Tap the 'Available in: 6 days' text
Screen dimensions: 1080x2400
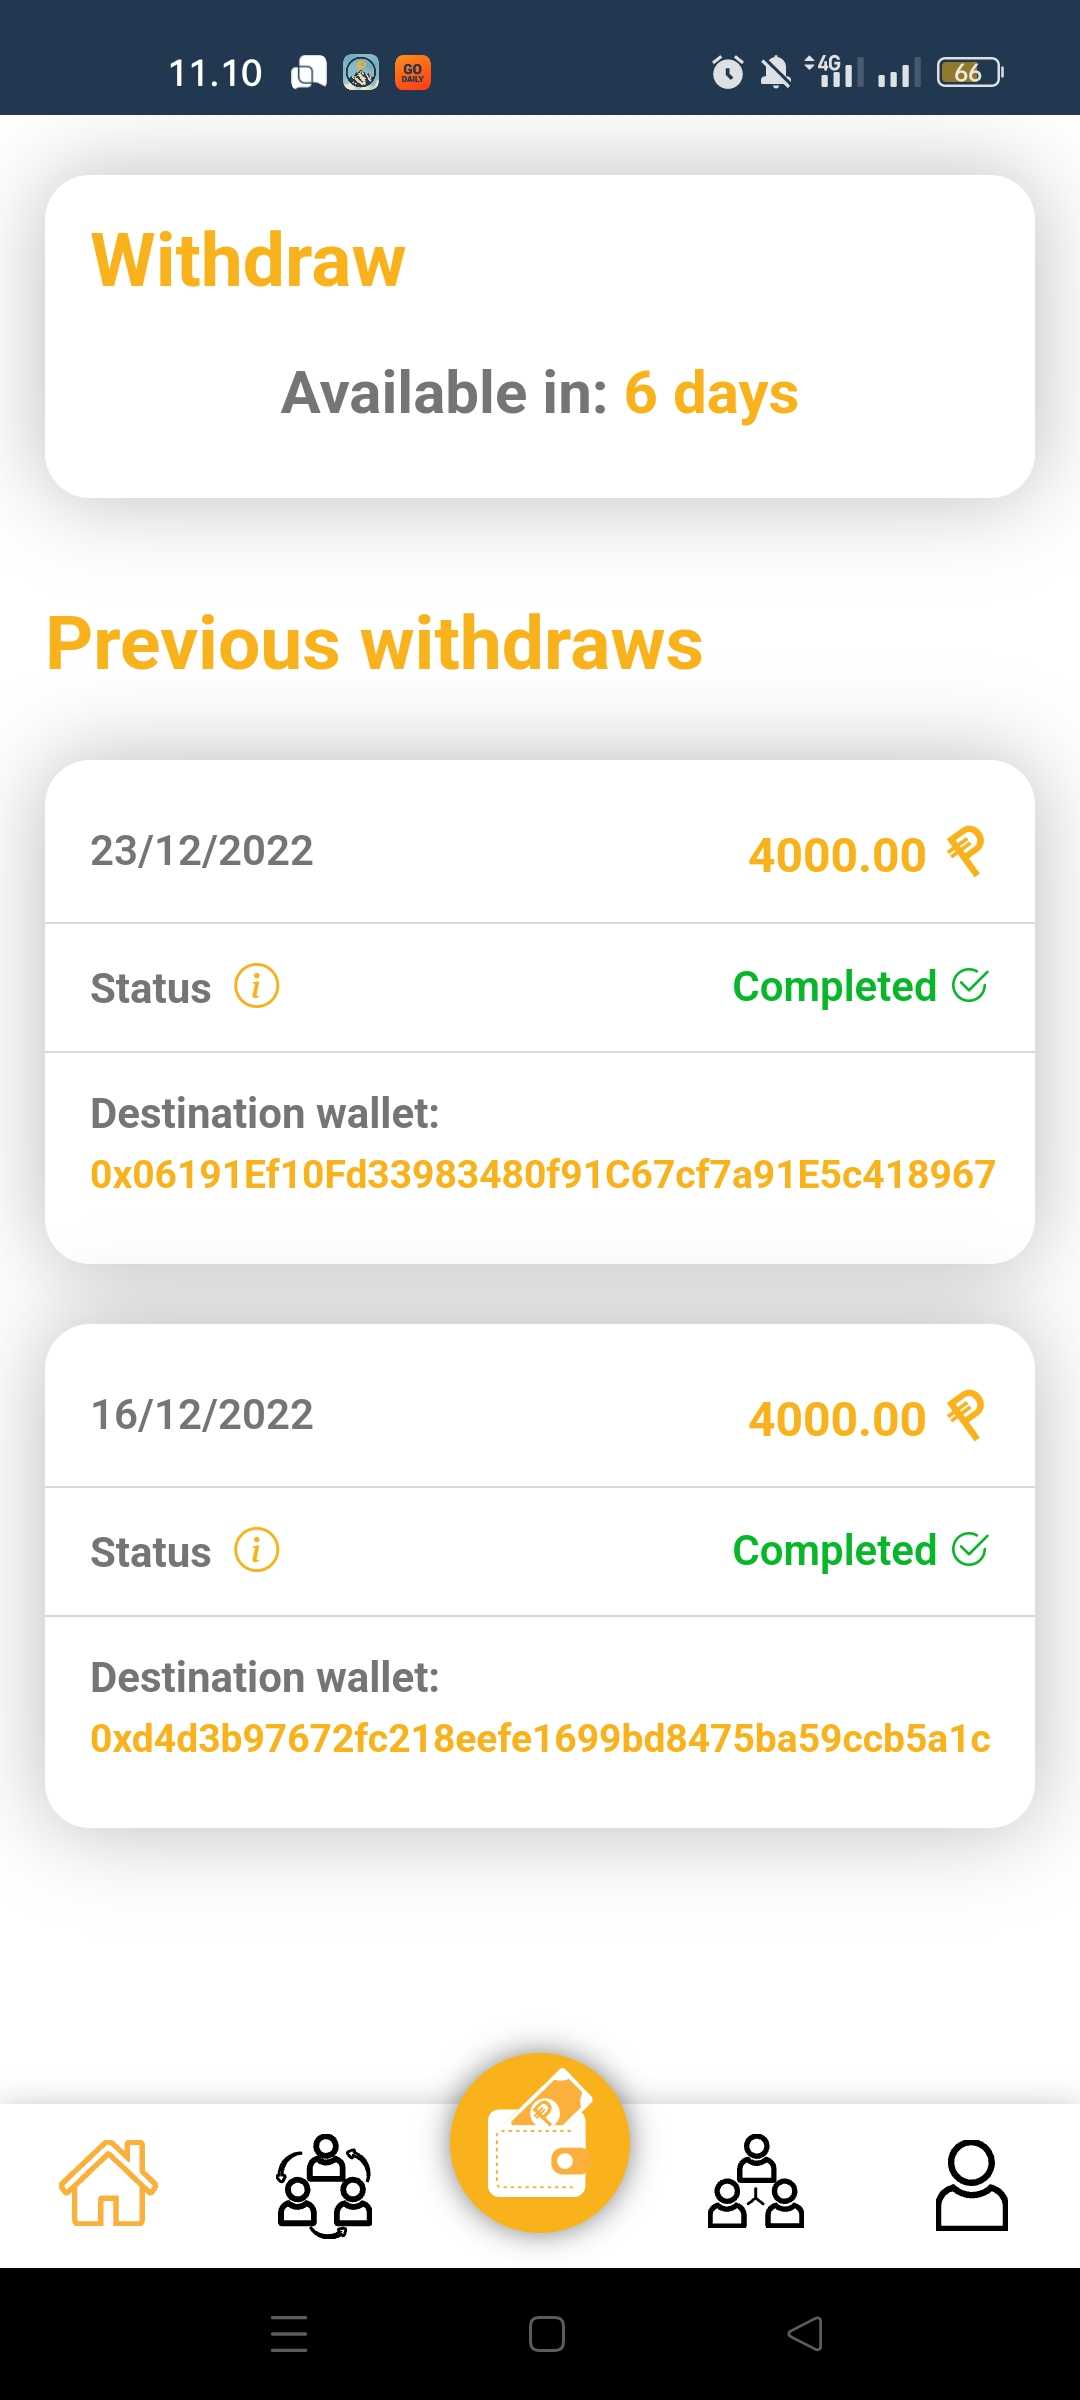[540, 392]
